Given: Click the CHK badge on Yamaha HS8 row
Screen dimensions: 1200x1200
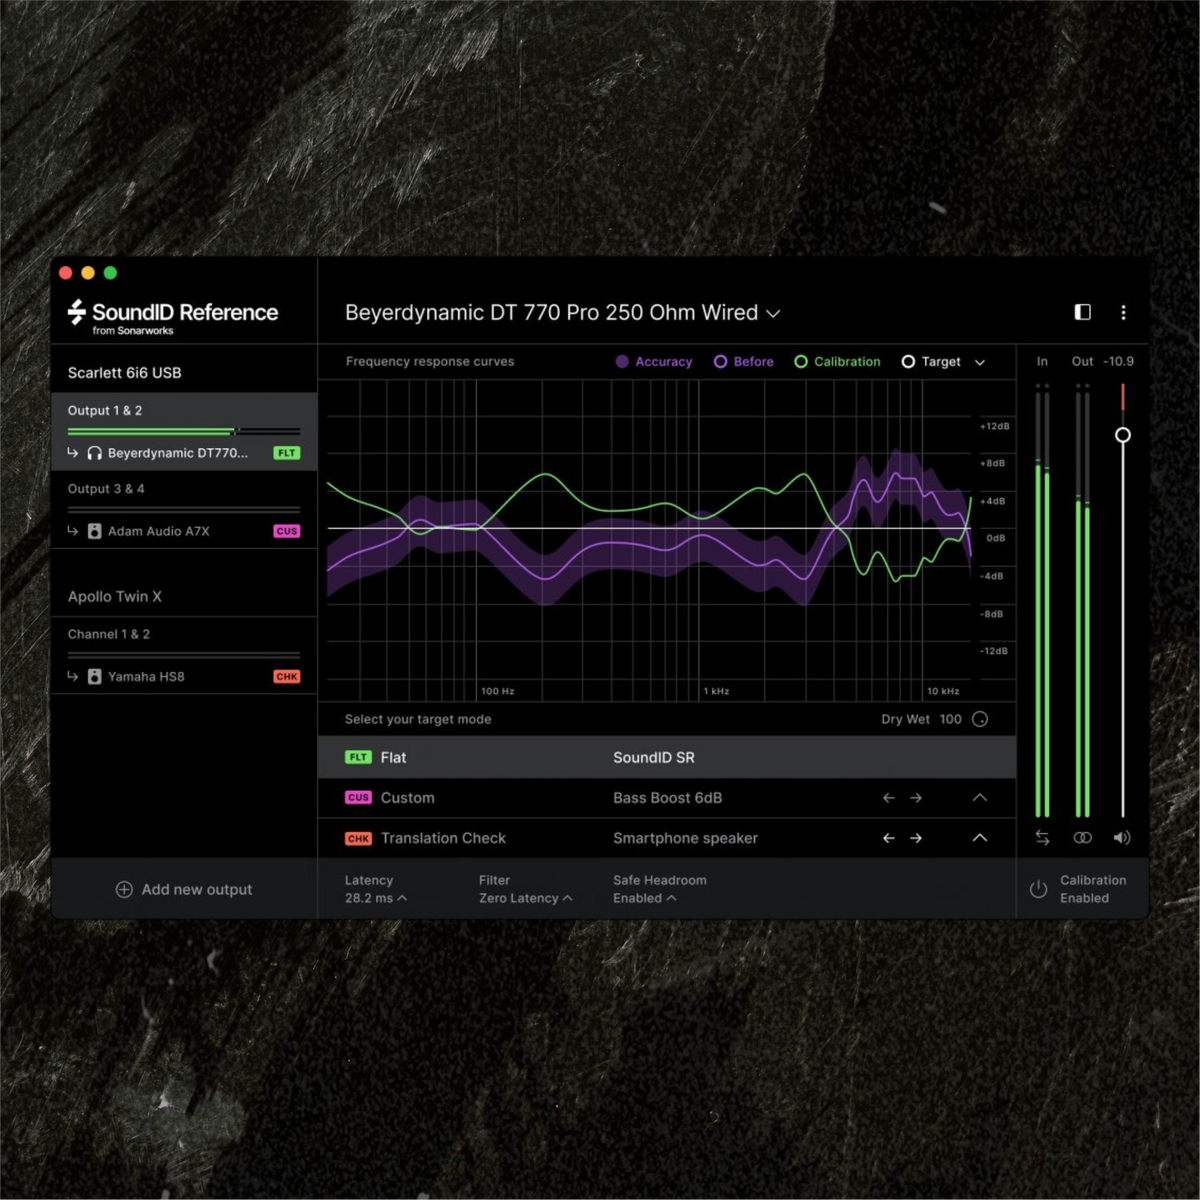Looking at the screenshot, I should pos(287,676).
